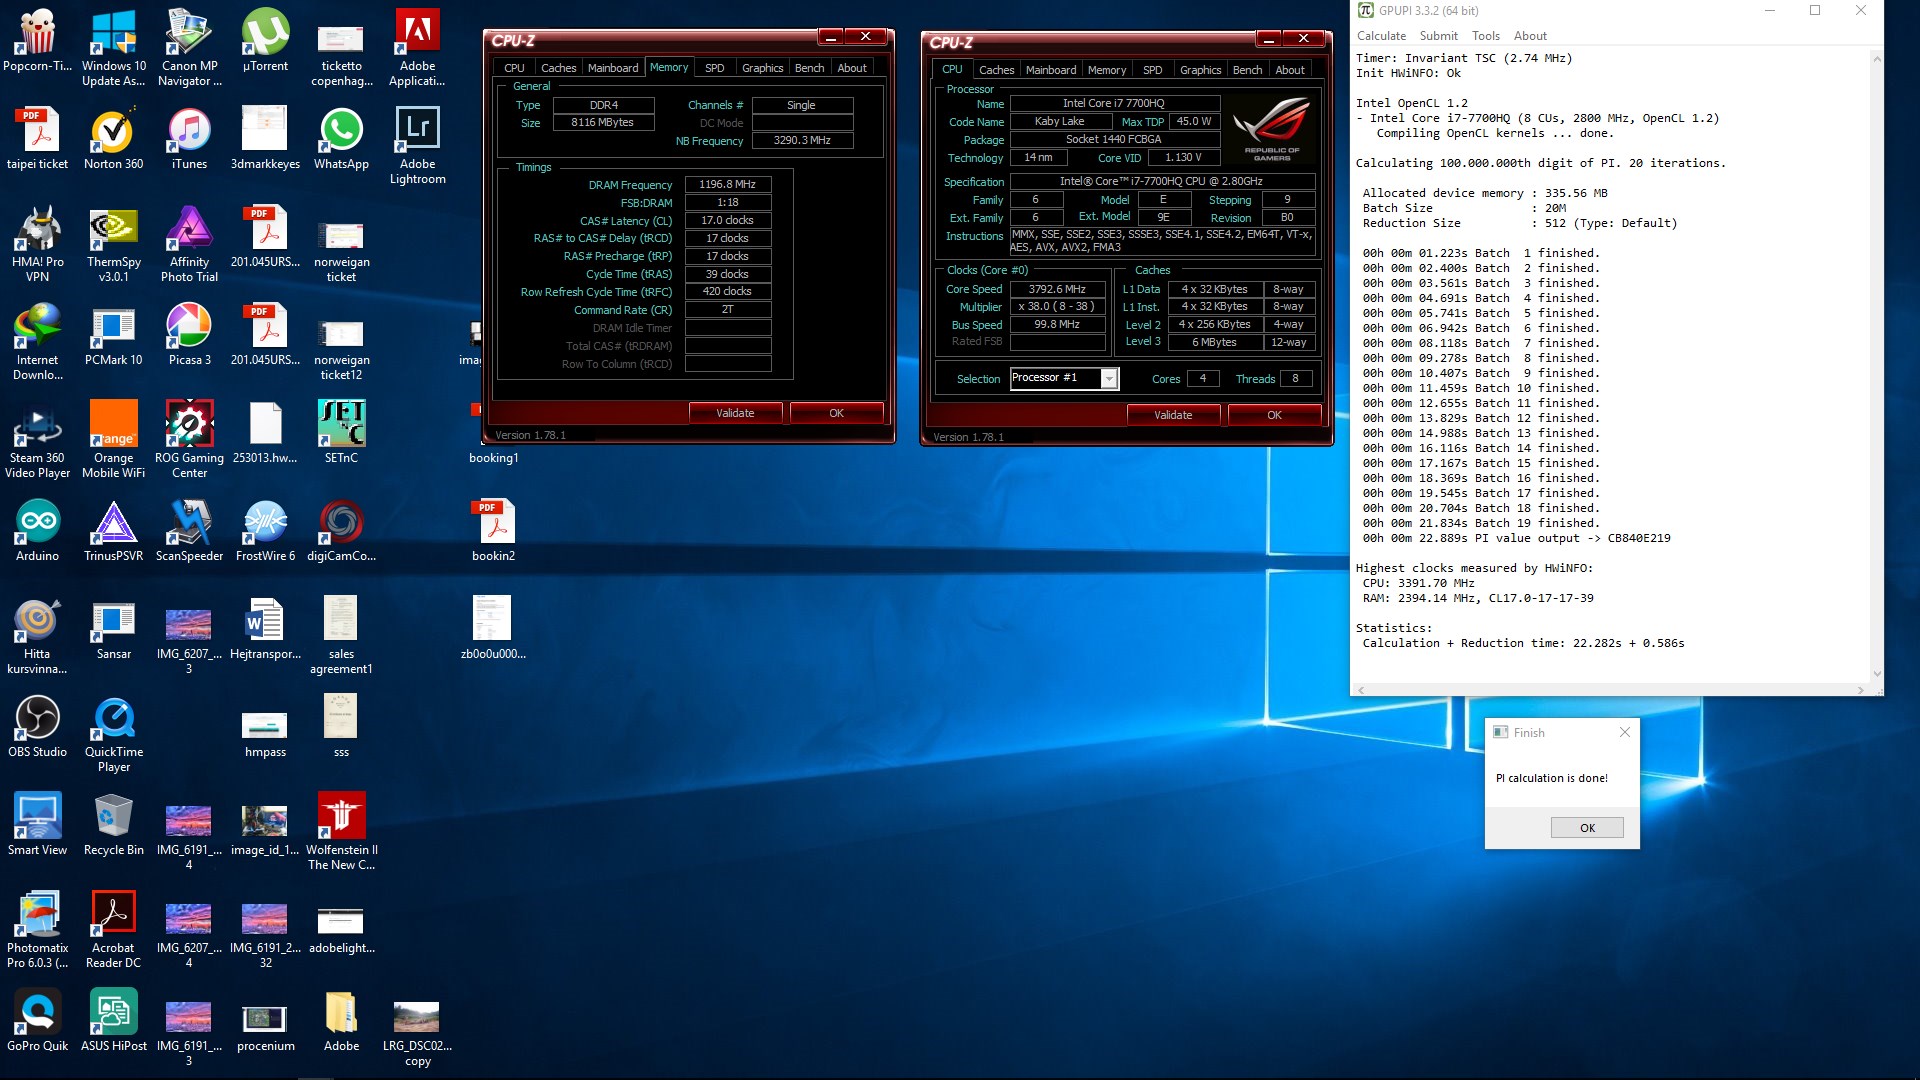This screenshot has height=1080, width=1920.
Task: Open Photomatix Pro 6.0.3 shortcut
Action: 37,930
